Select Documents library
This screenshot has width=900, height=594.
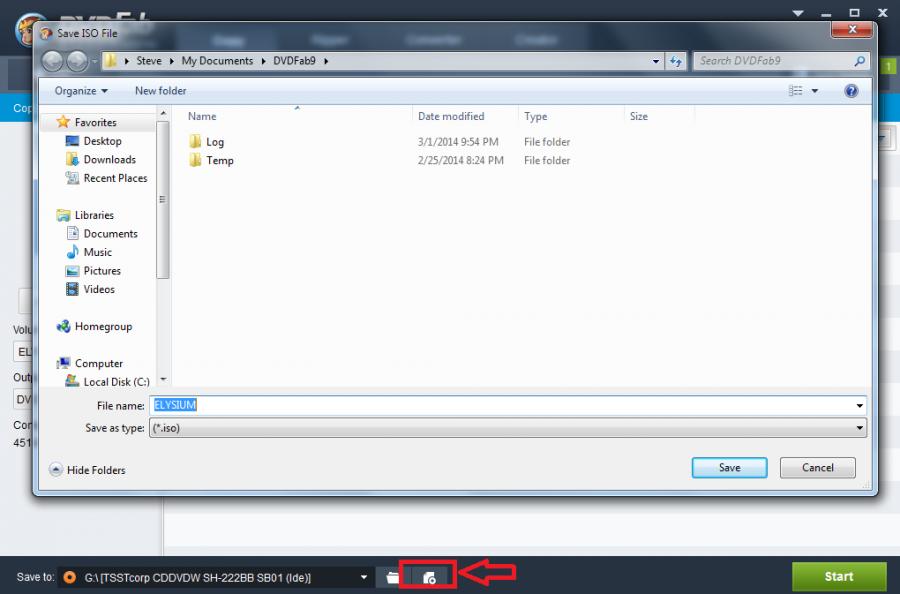click(110, 234)
